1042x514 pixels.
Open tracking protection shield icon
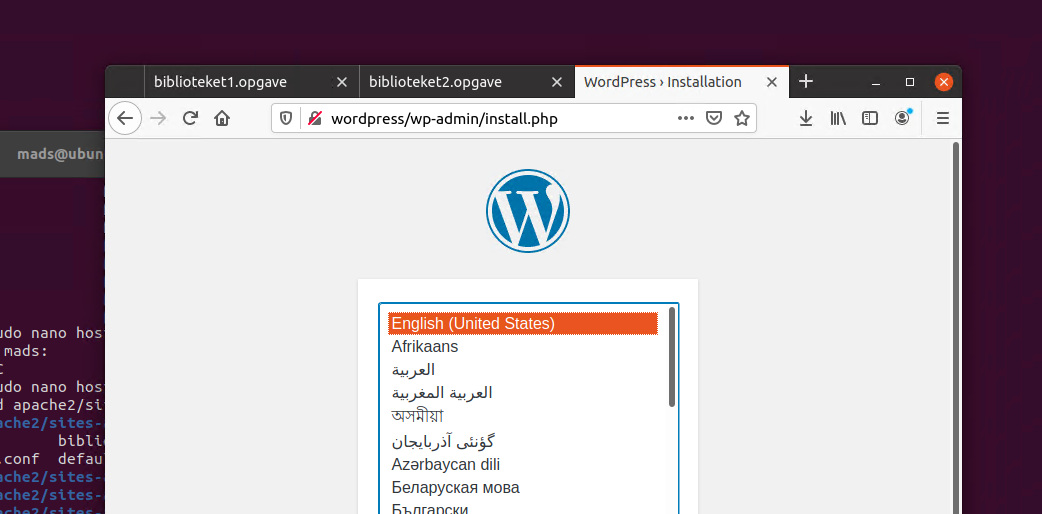click(x=286, y=118)
